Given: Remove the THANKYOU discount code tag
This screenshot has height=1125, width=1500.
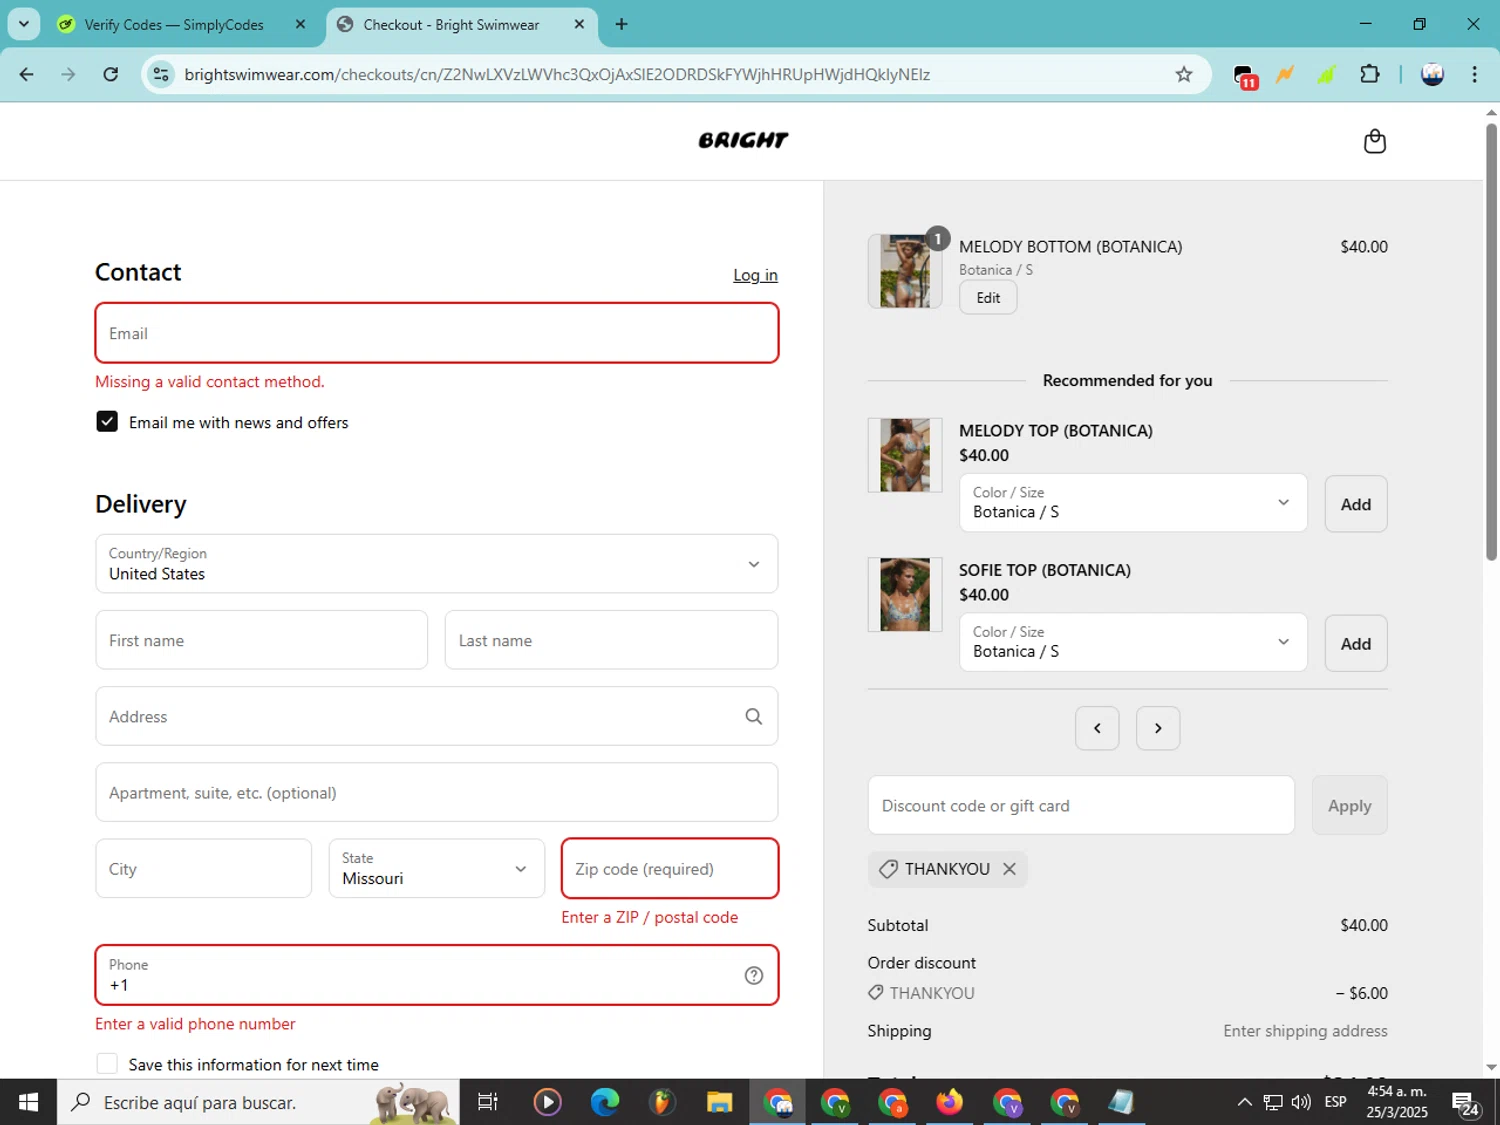Looking at the screenshot, I should coord(1009,869).
